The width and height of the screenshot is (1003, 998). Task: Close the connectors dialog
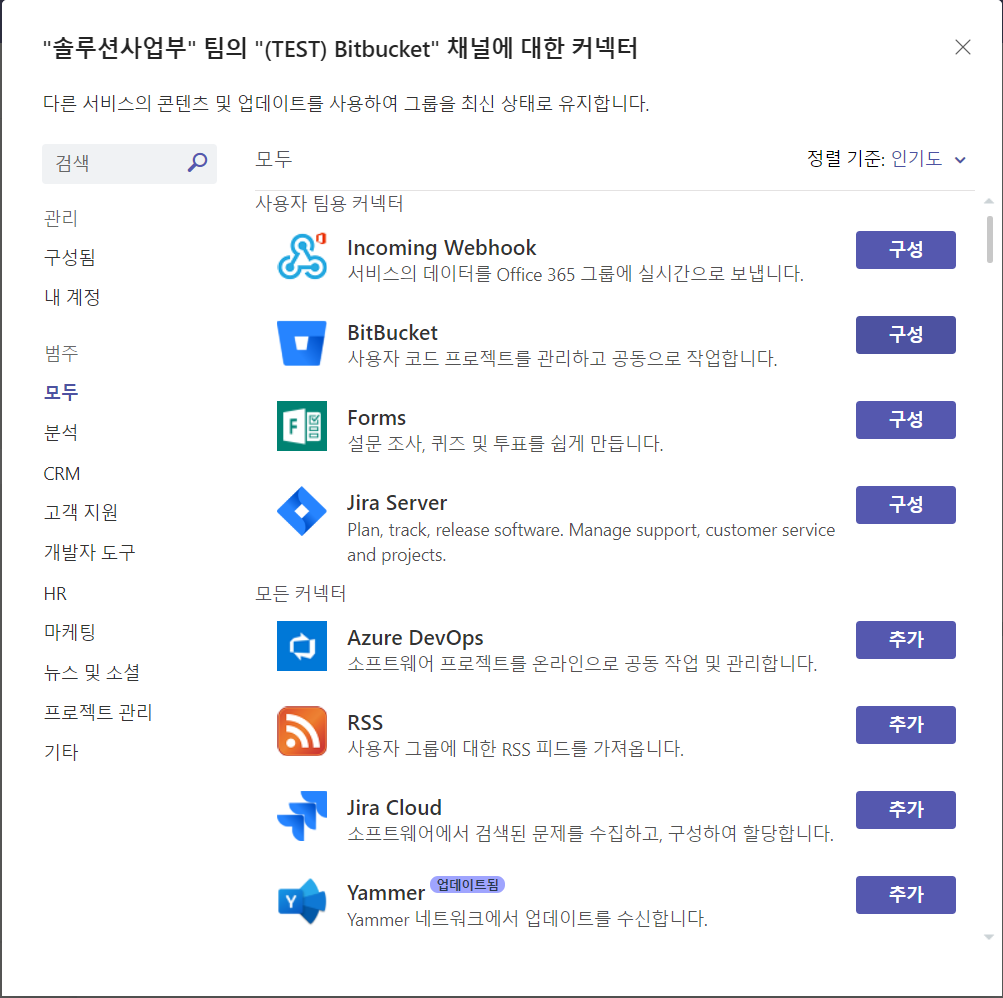click(962, 47)
